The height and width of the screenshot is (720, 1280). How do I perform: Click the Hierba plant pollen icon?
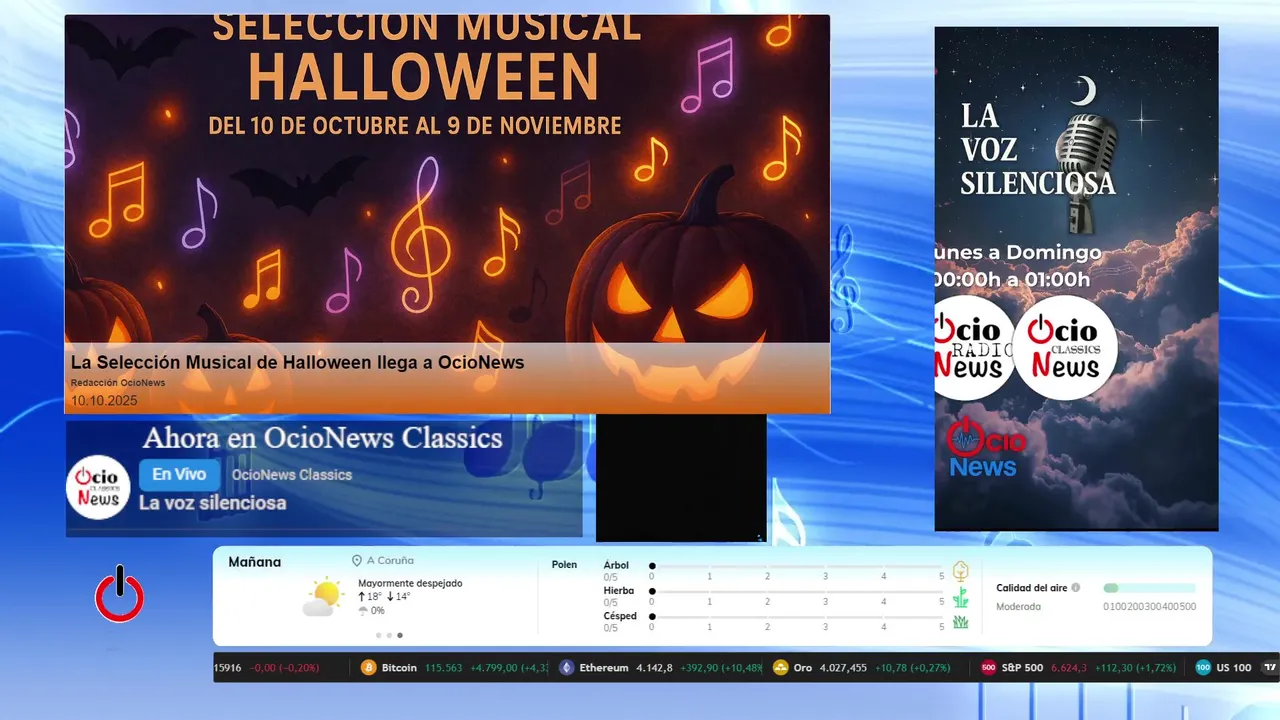(960, 598)
